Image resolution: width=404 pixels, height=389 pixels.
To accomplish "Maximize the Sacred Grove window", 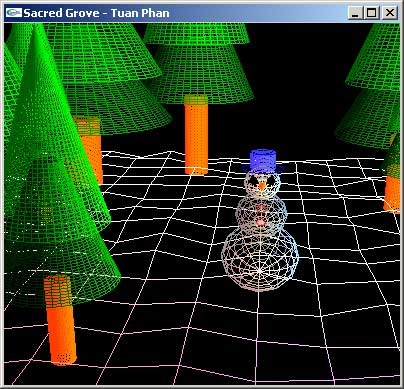I will 372,13.
